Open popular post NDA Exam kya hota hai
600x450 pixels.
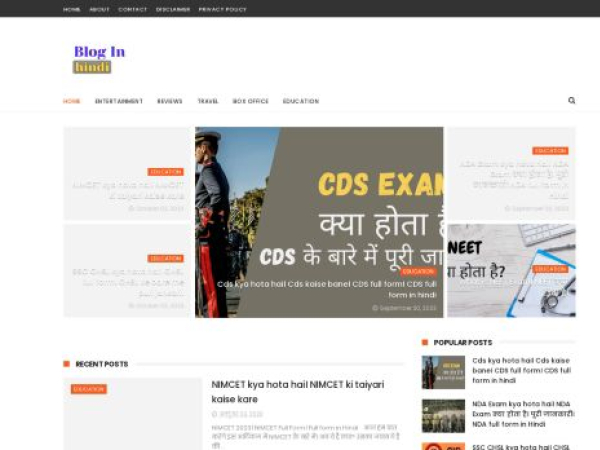(x=523, y=414)
